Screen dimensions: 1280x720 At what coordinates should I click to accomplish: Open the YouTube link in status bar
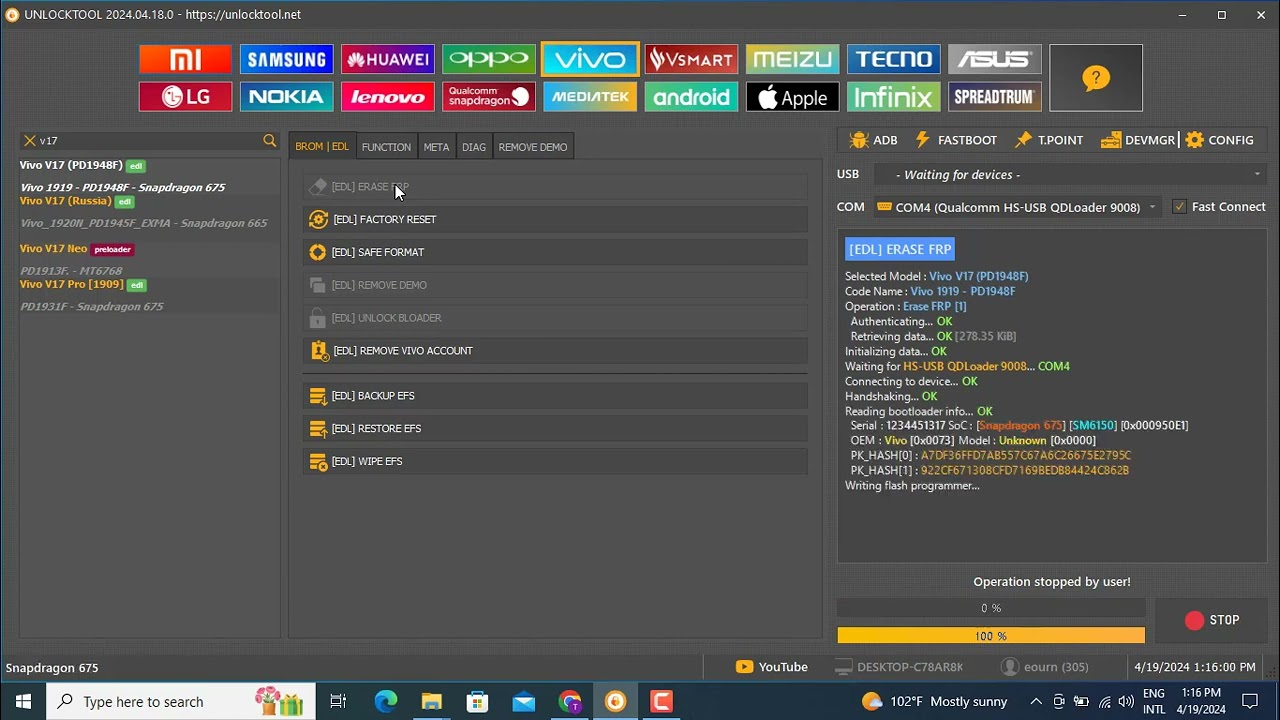pos(772,667)
